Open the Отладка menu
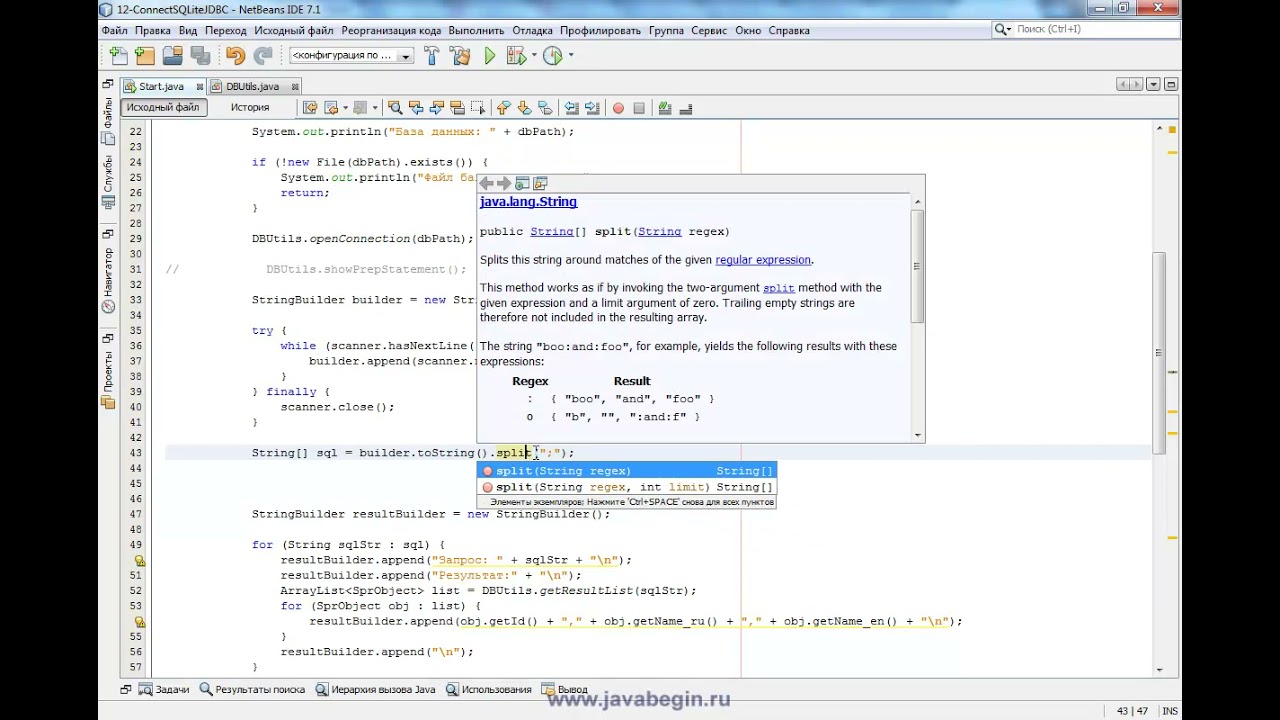Image resolution: width=1280 pixels, height=720 pixels. (x=532, y=30)
